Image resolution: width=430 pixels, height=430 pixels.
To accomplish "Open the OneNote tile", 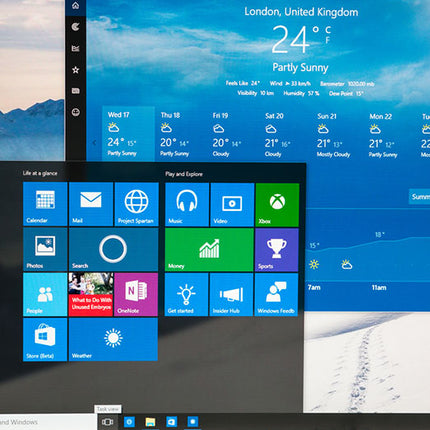I will pos(136,294).
